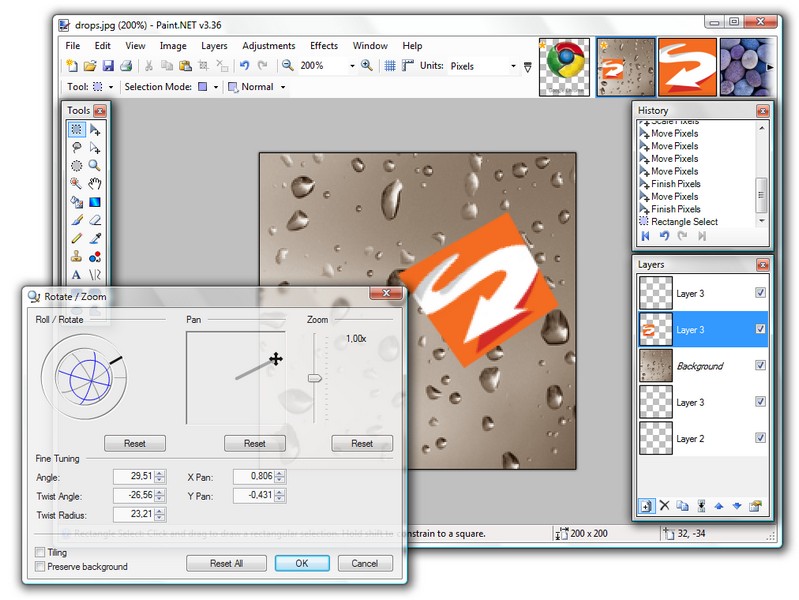Click the Reset All button
The image size is (799, 600).
226,563
